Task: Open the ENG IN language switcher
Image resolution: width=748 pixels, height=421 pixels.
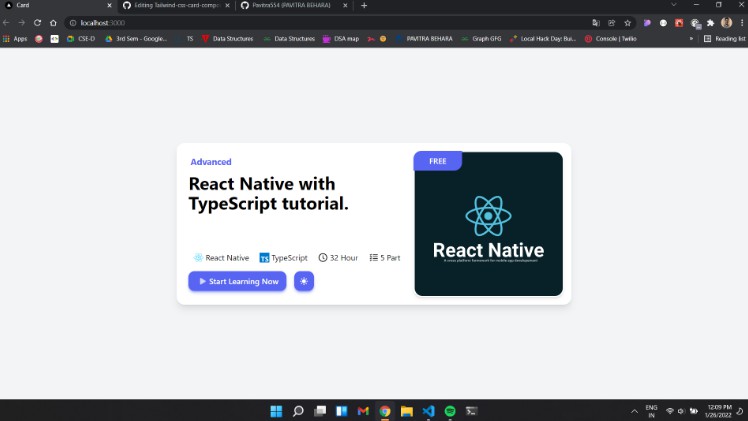Action: pyautogui.click(x=651, y=411)
